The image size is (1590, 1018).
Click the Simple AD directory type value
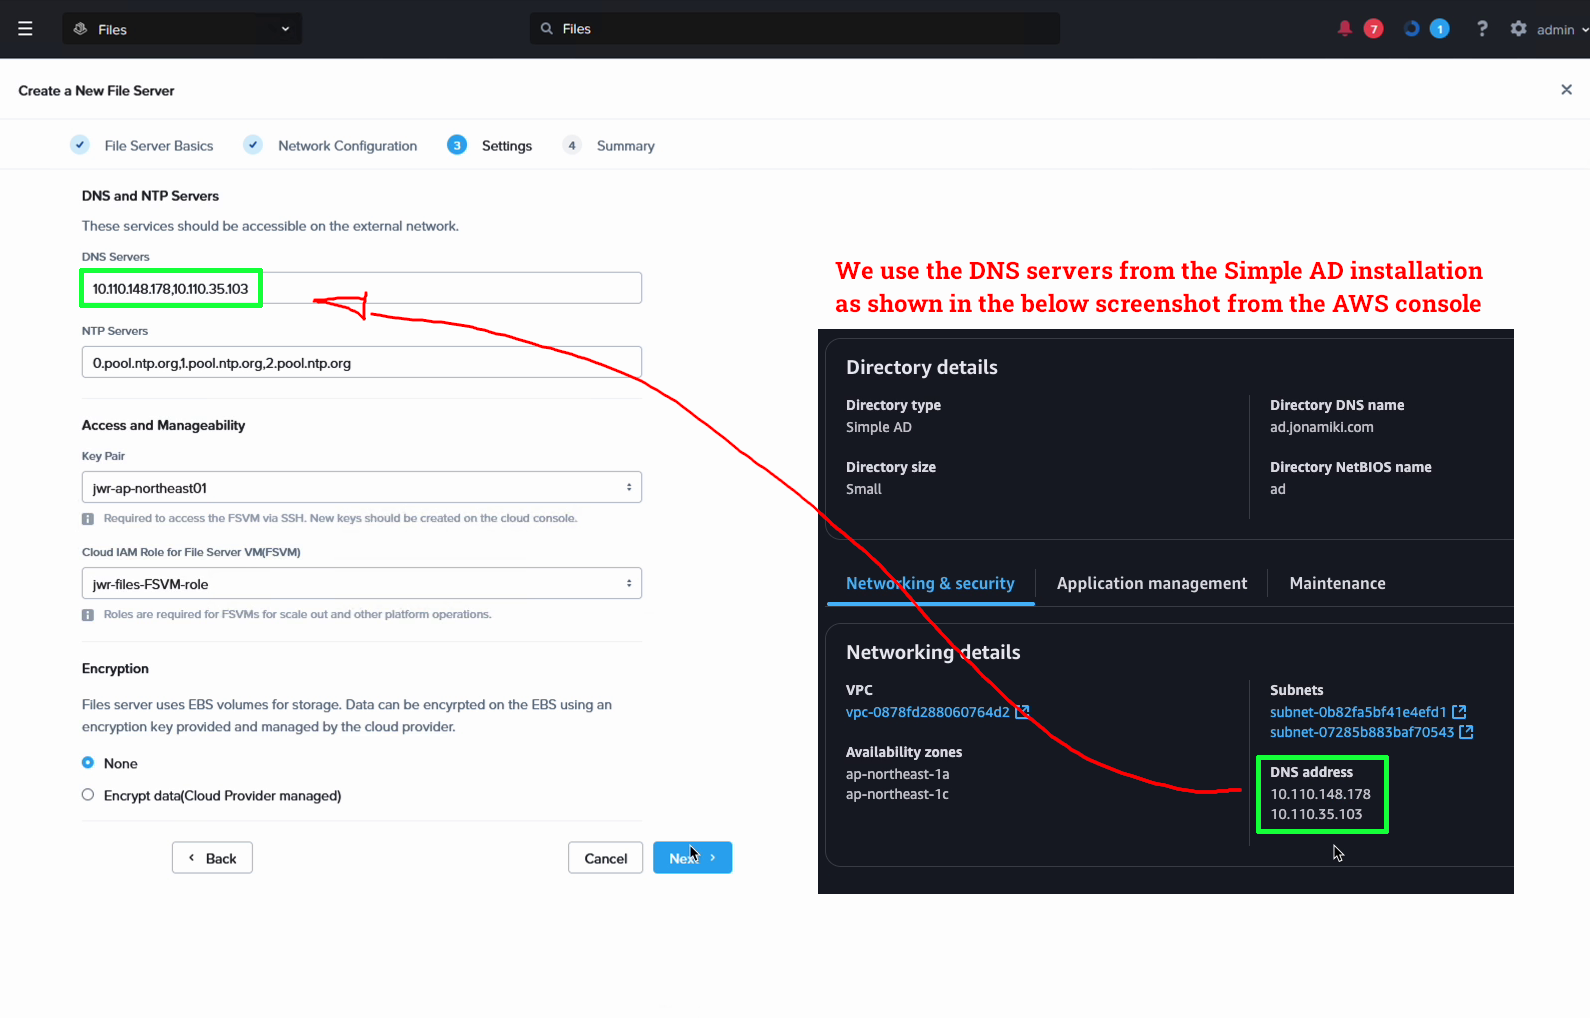click(x=879, y=427)
